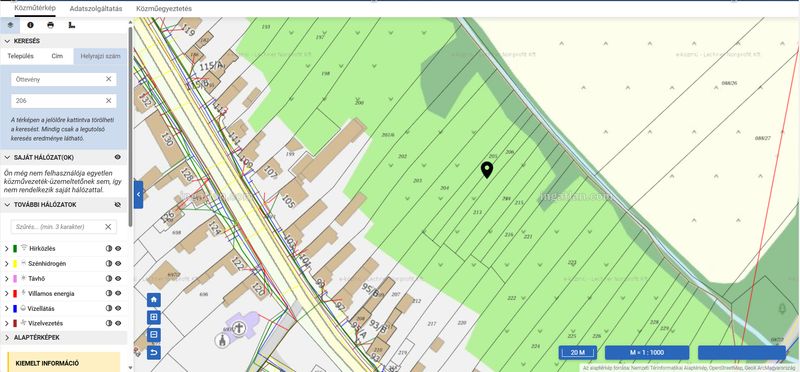Adjust Vízelvezetés layer opacity icon
This screenshot has width=800, height=372.
click(108, 323)
